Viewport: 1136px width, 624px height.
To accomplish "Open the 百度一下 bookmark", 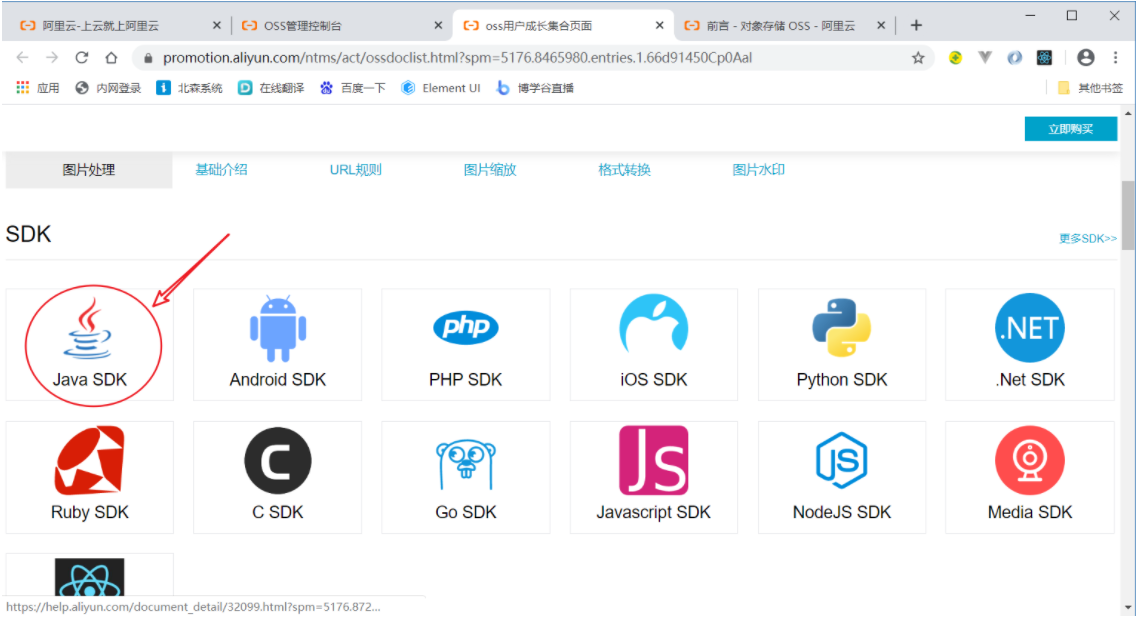I will [353, 88].
